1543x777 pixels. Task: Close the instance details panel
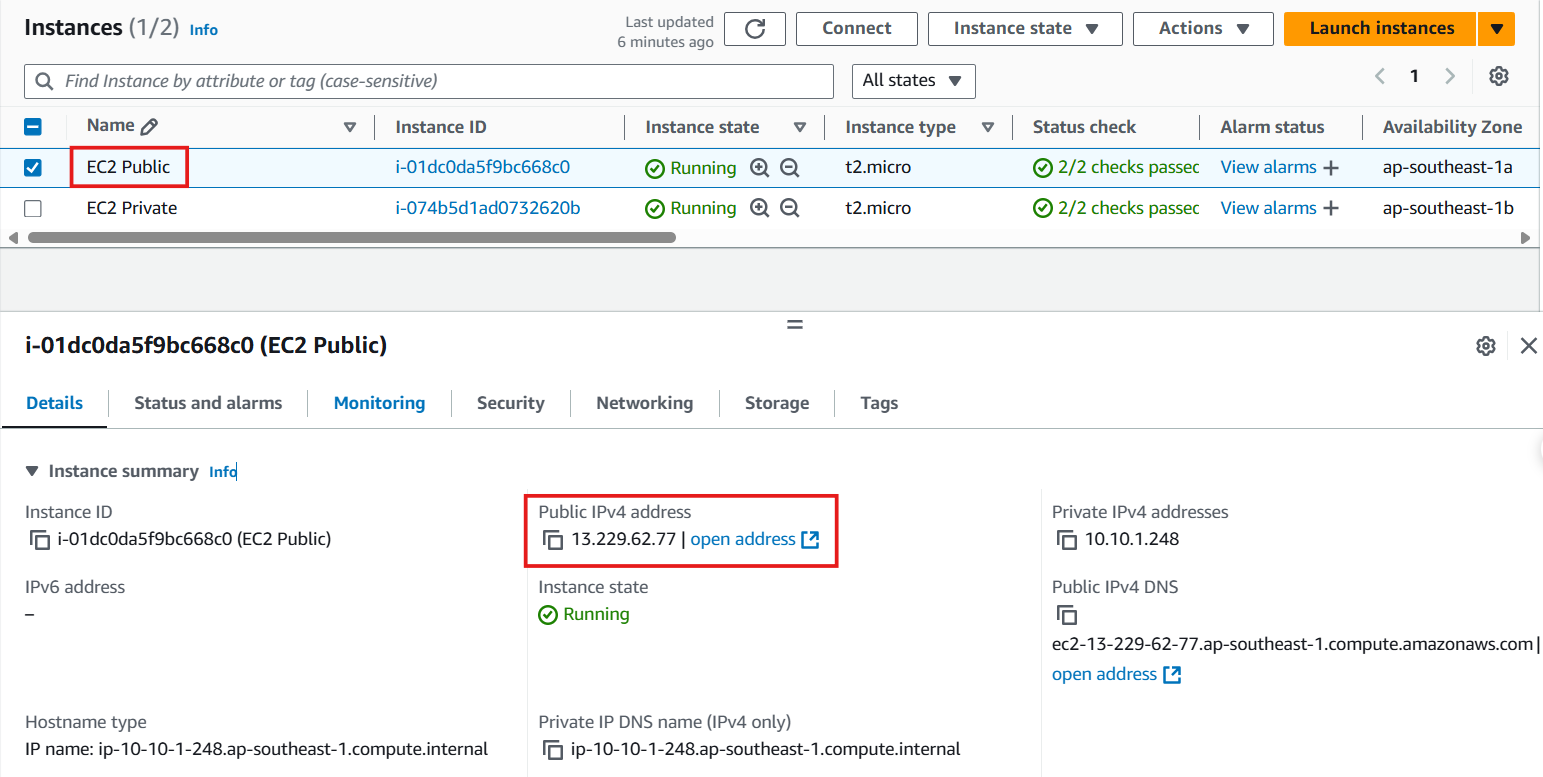pyautogui.click(x=1528, y=346)
